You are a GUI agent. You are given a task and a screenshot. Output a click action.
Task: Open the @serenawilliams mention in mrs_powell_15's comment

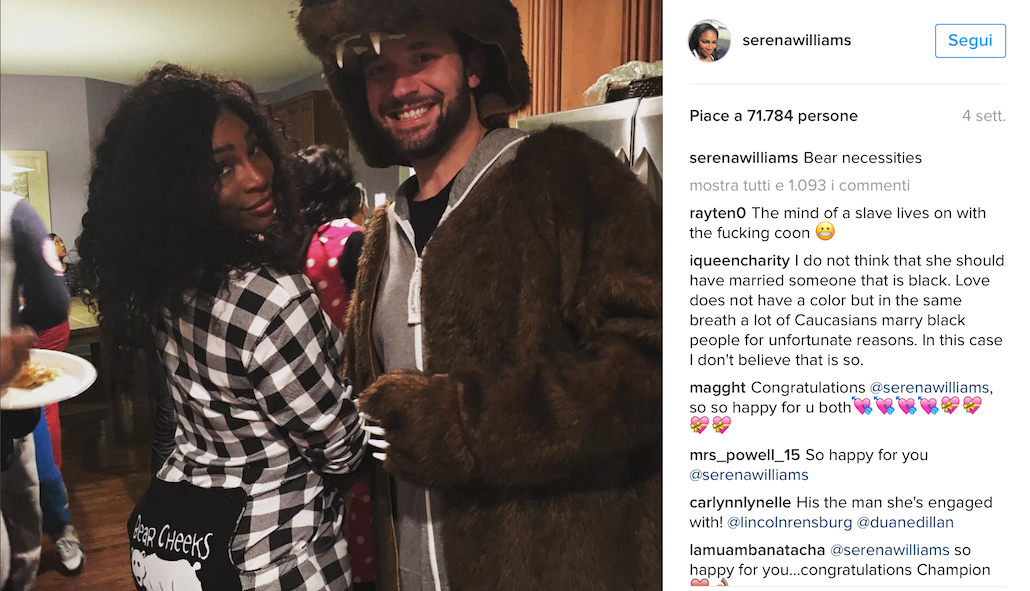749,475
